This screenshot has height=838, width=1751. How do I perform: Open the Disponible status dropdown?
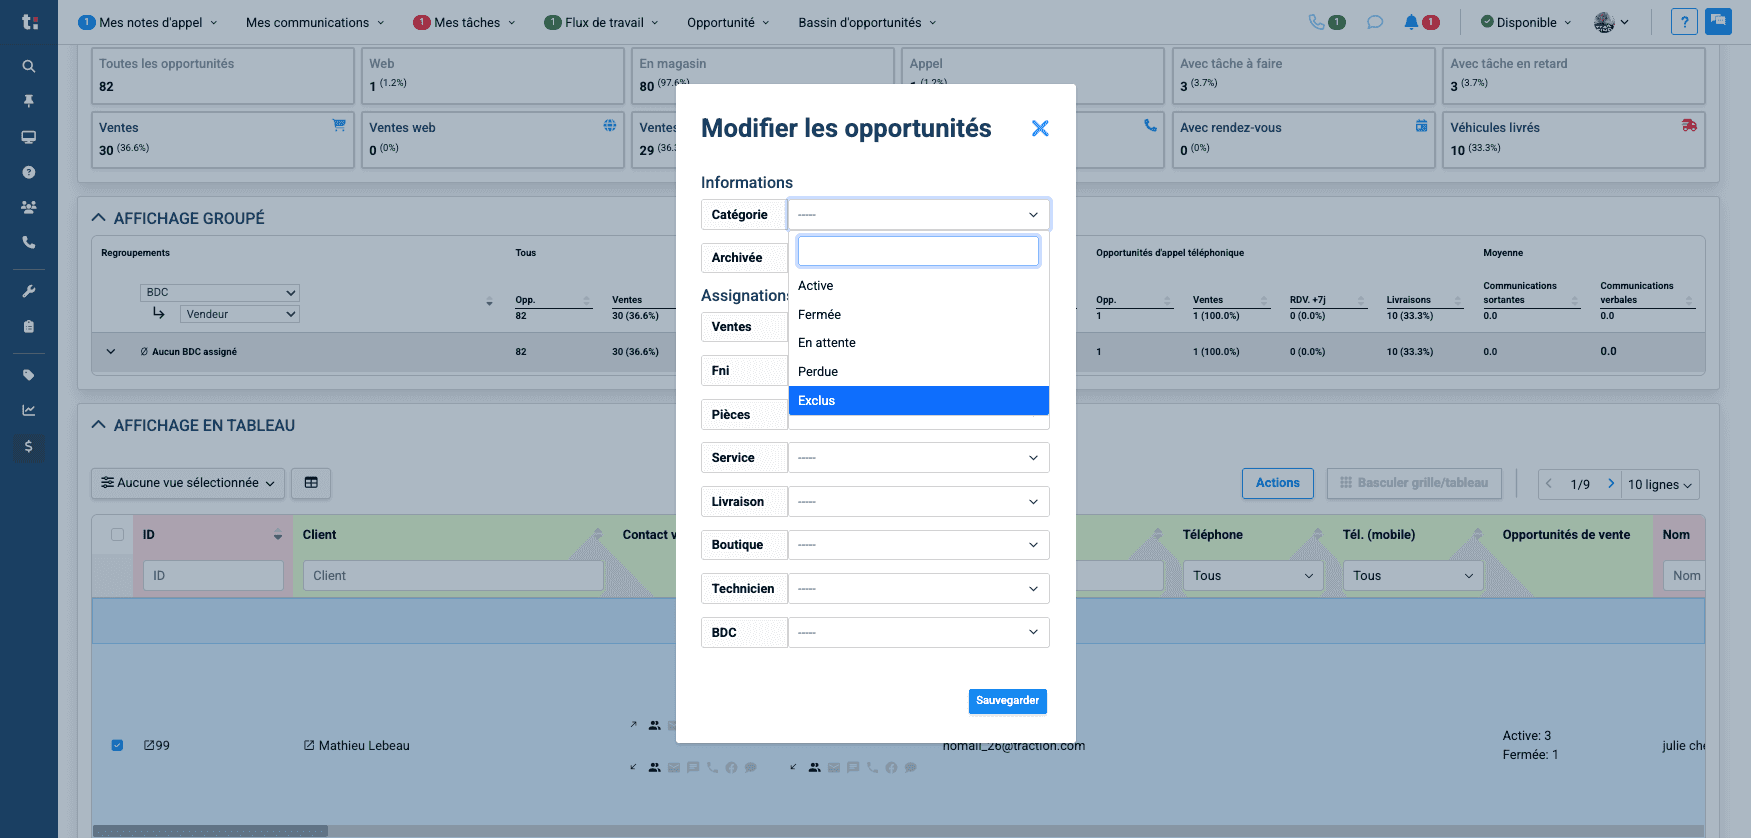coord(1526,22)
